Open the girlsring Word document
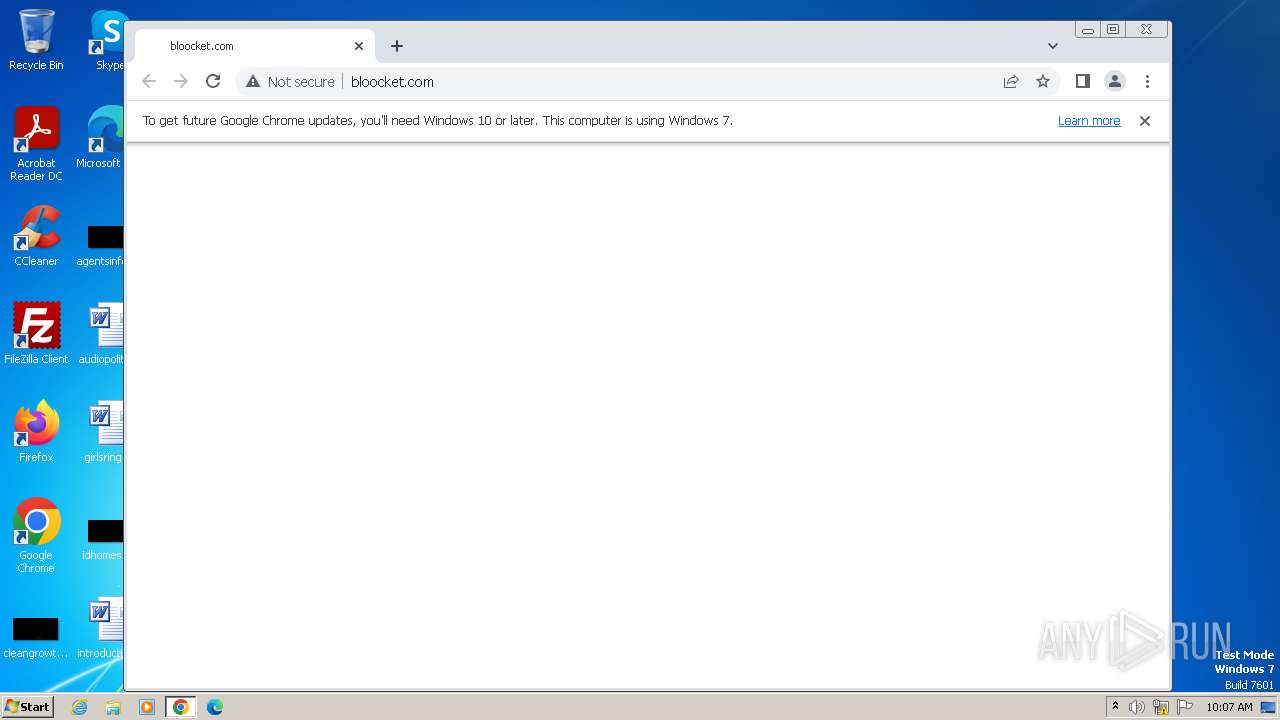This screenshot has height=720, width=1280. click(x=103, y=432)
